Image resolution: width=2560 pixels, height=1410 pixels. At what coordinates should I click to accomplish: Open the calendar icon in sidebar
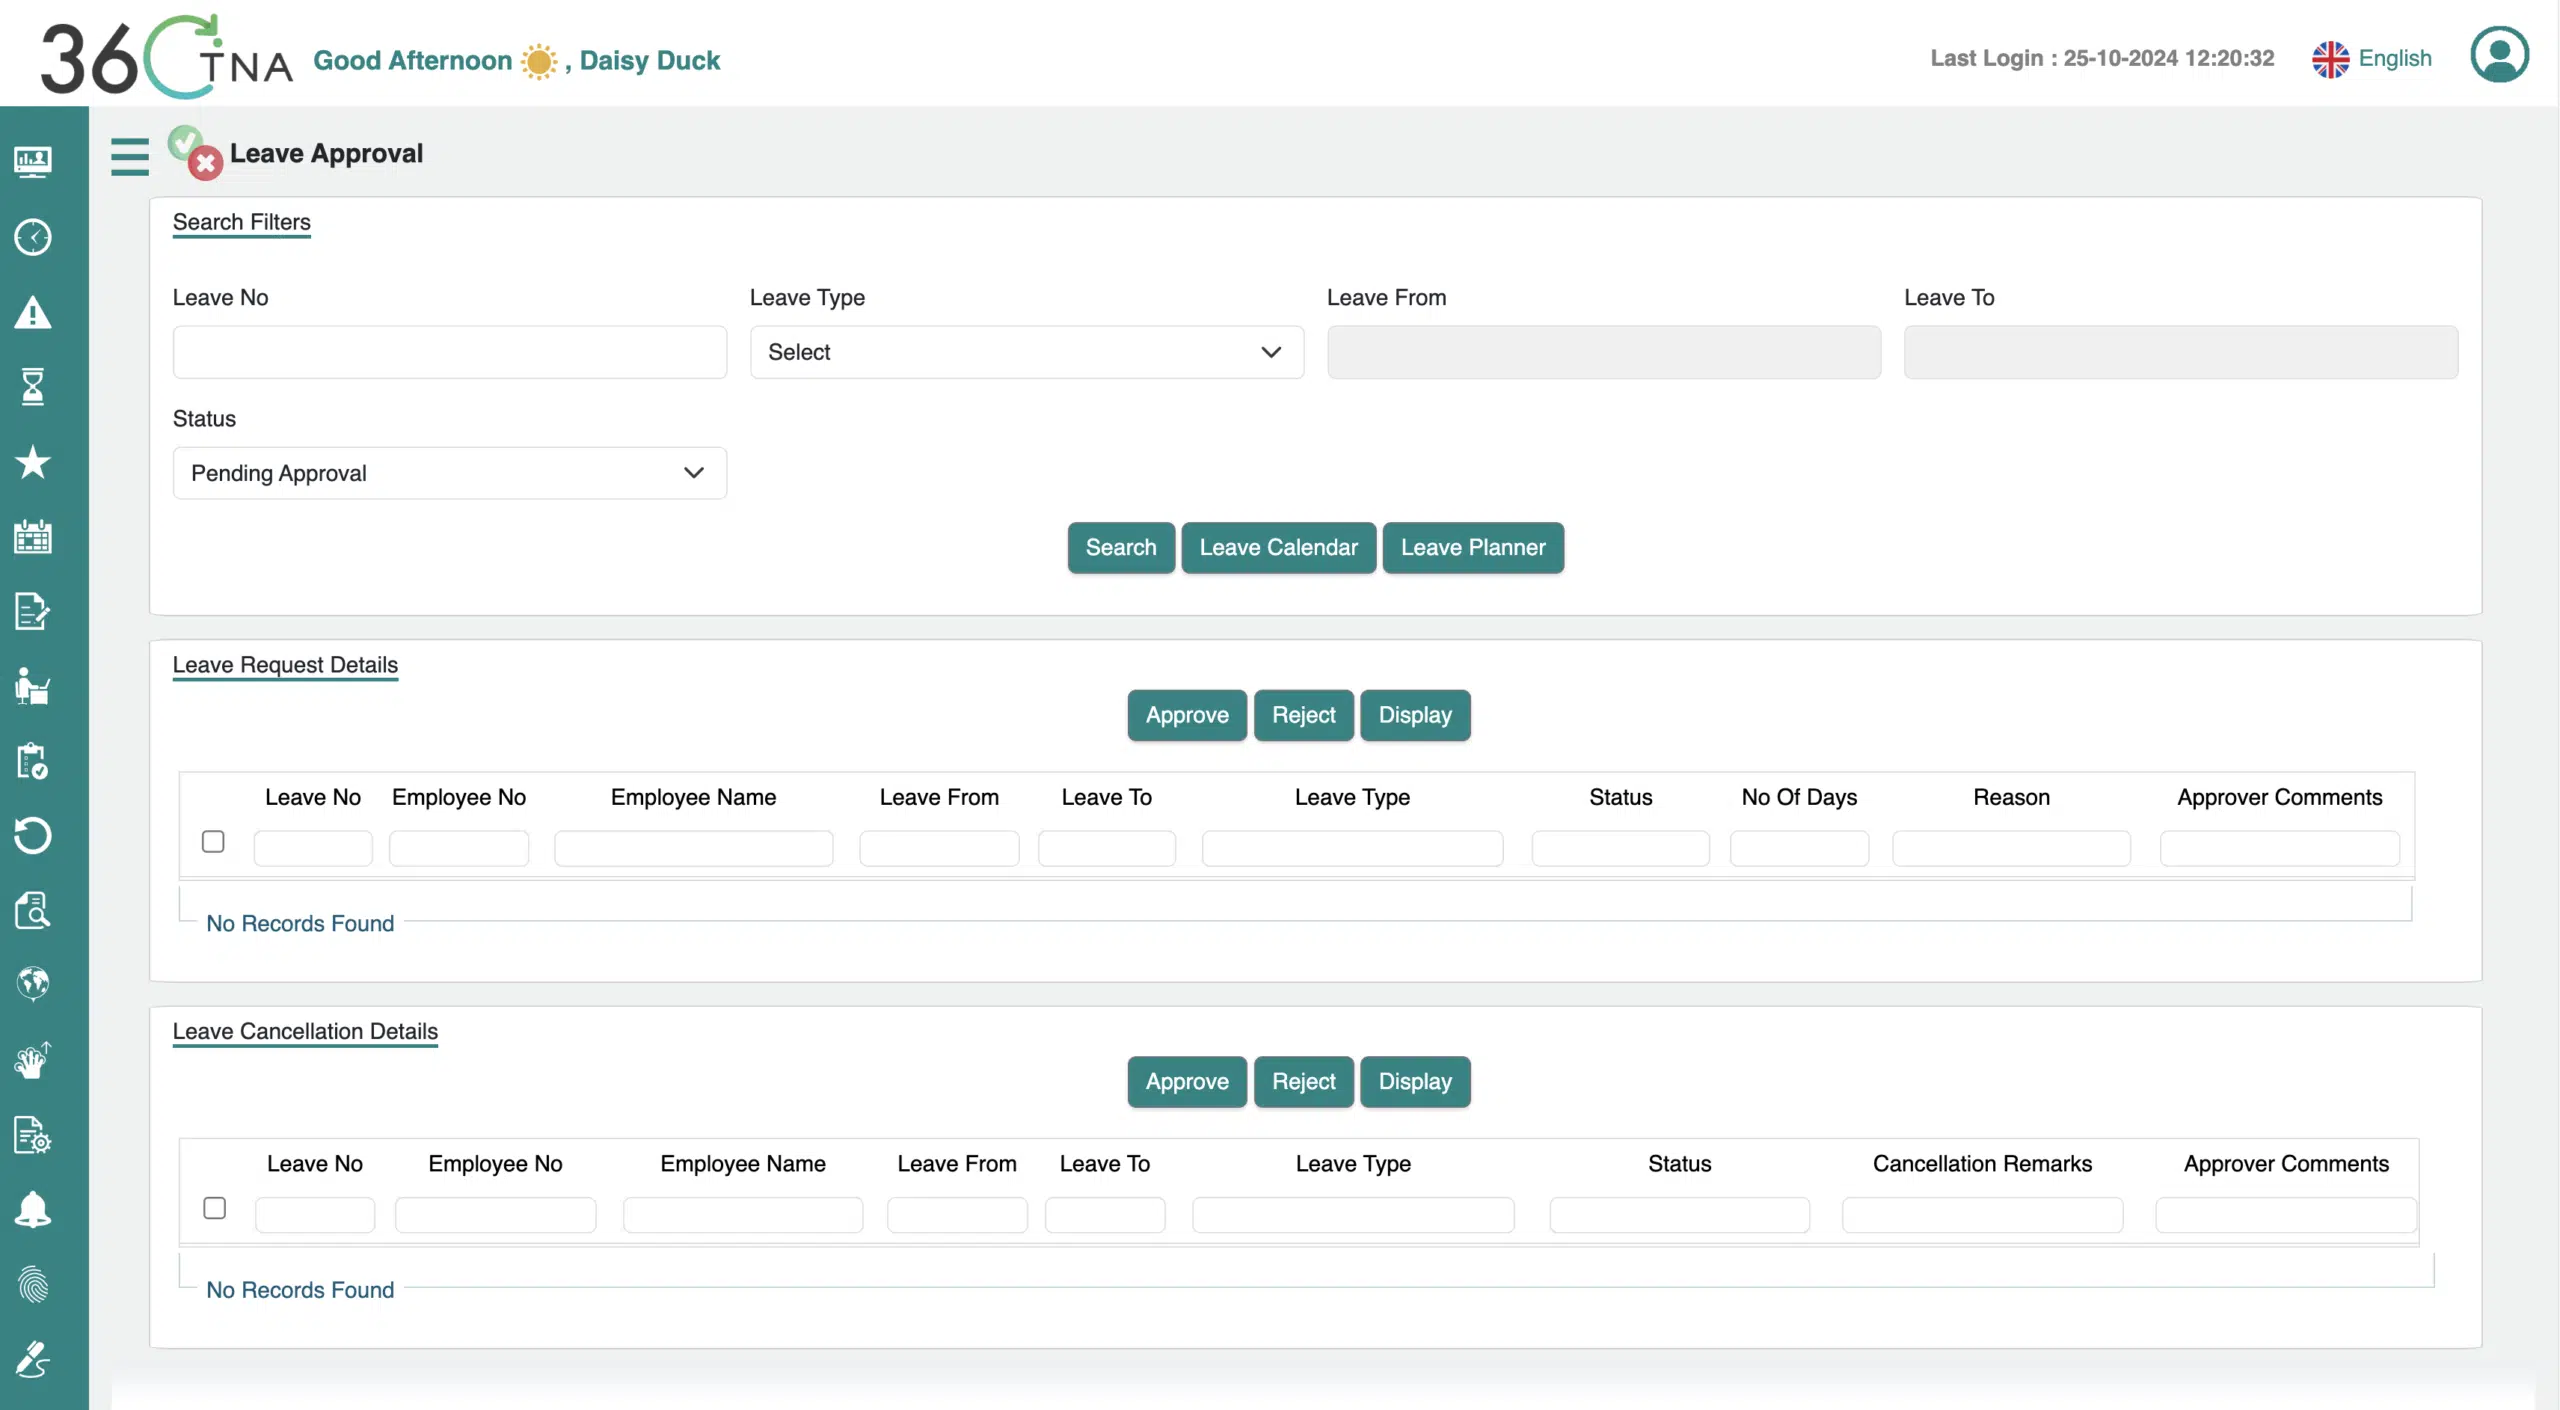(33, 537)
